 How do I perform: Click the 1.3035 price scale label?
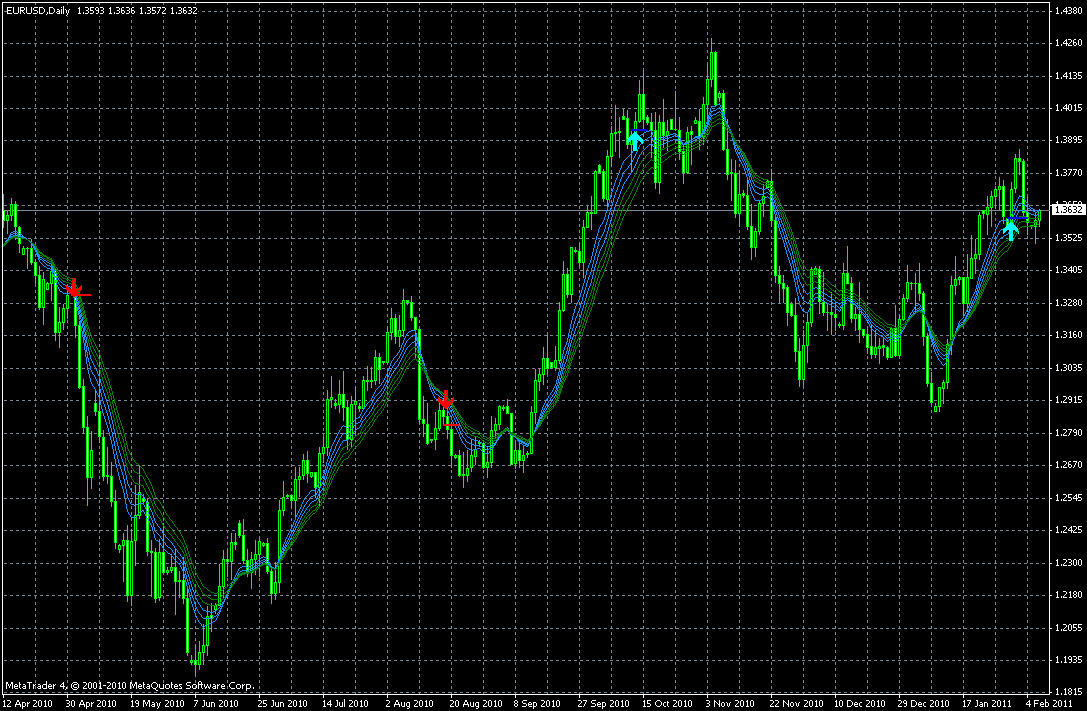pyautogui.click(x=1068, y=367)
